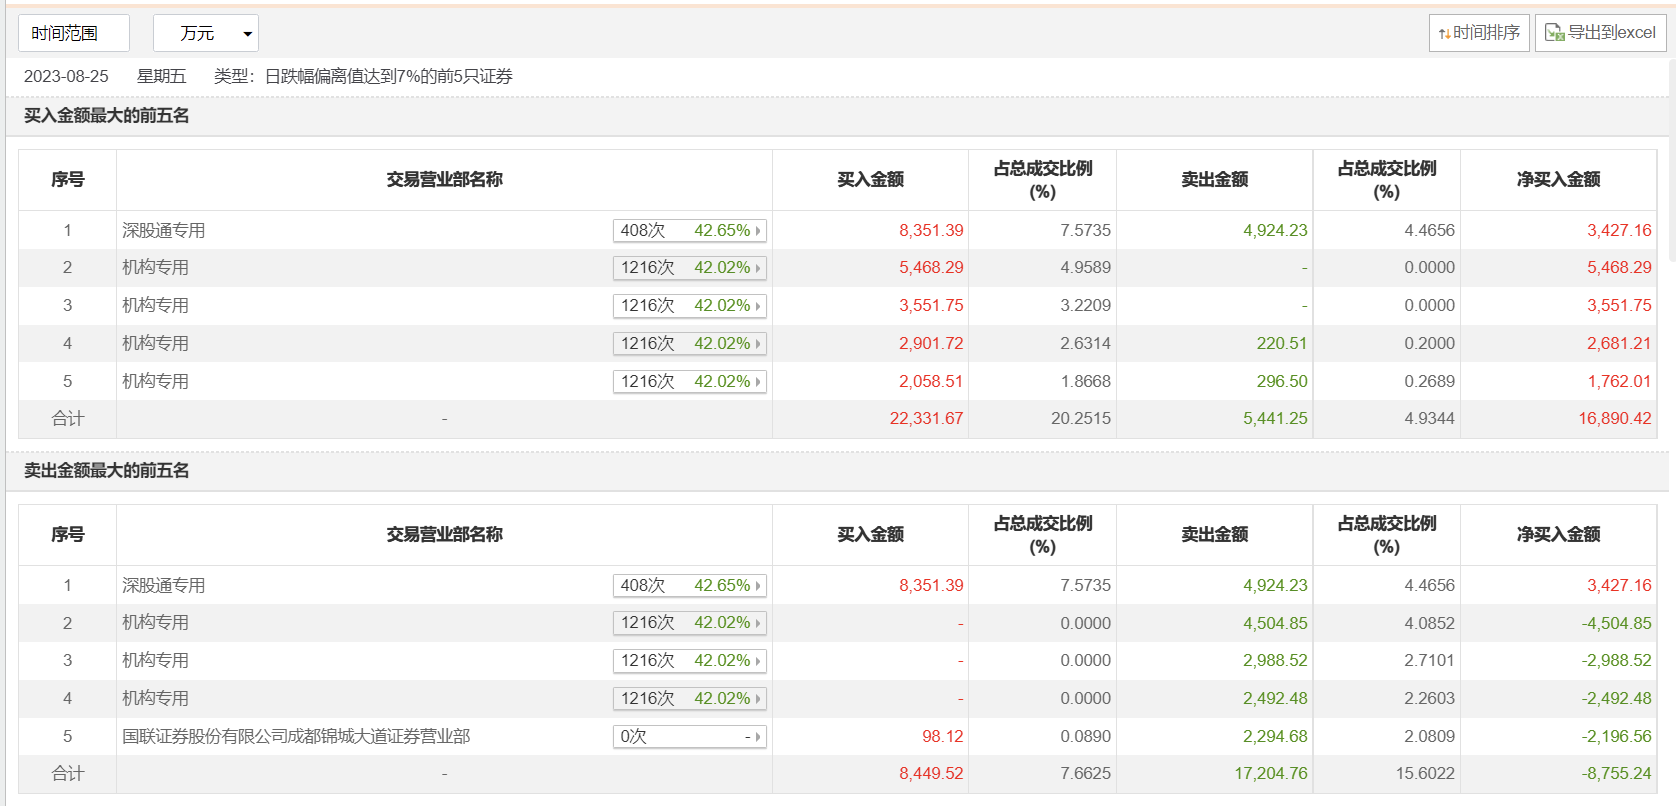The height and width of the screenshot is (806, 1676).
Task: Click the 时间范围 button
Action: tap(74, 33)
